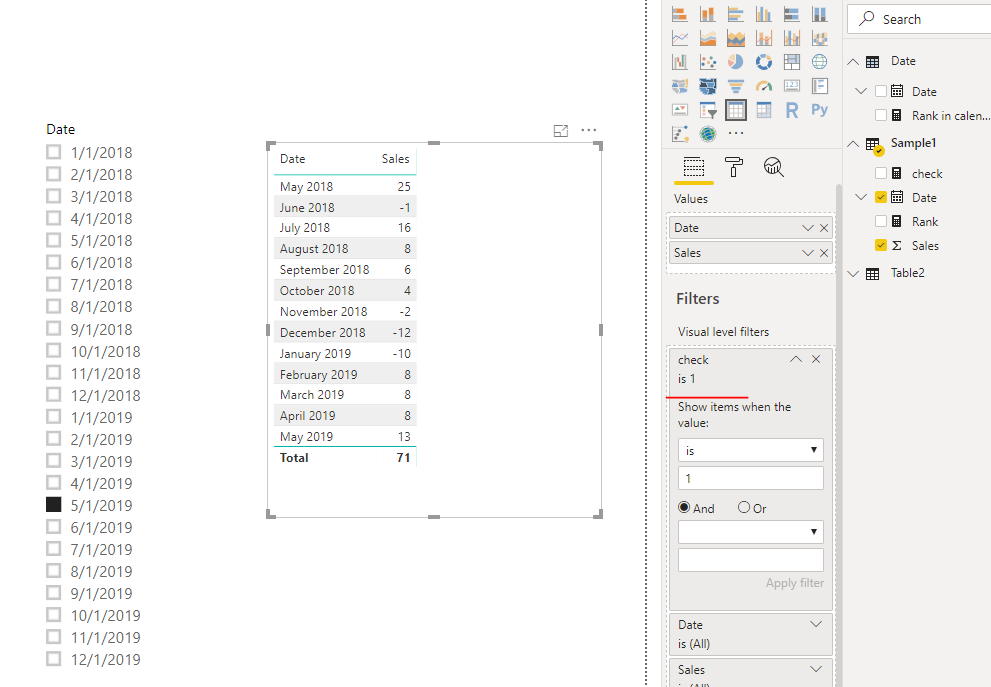The height and width of the screenshot is (687, 991).
Task: Select the Gauge visual
Action: [763, 86]
